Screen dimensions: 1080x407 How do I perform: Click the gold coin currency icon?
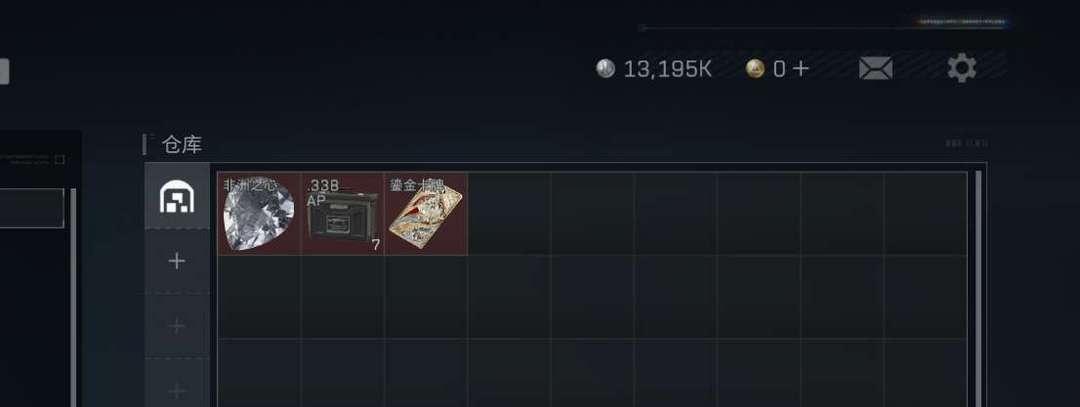coord(756,68)
